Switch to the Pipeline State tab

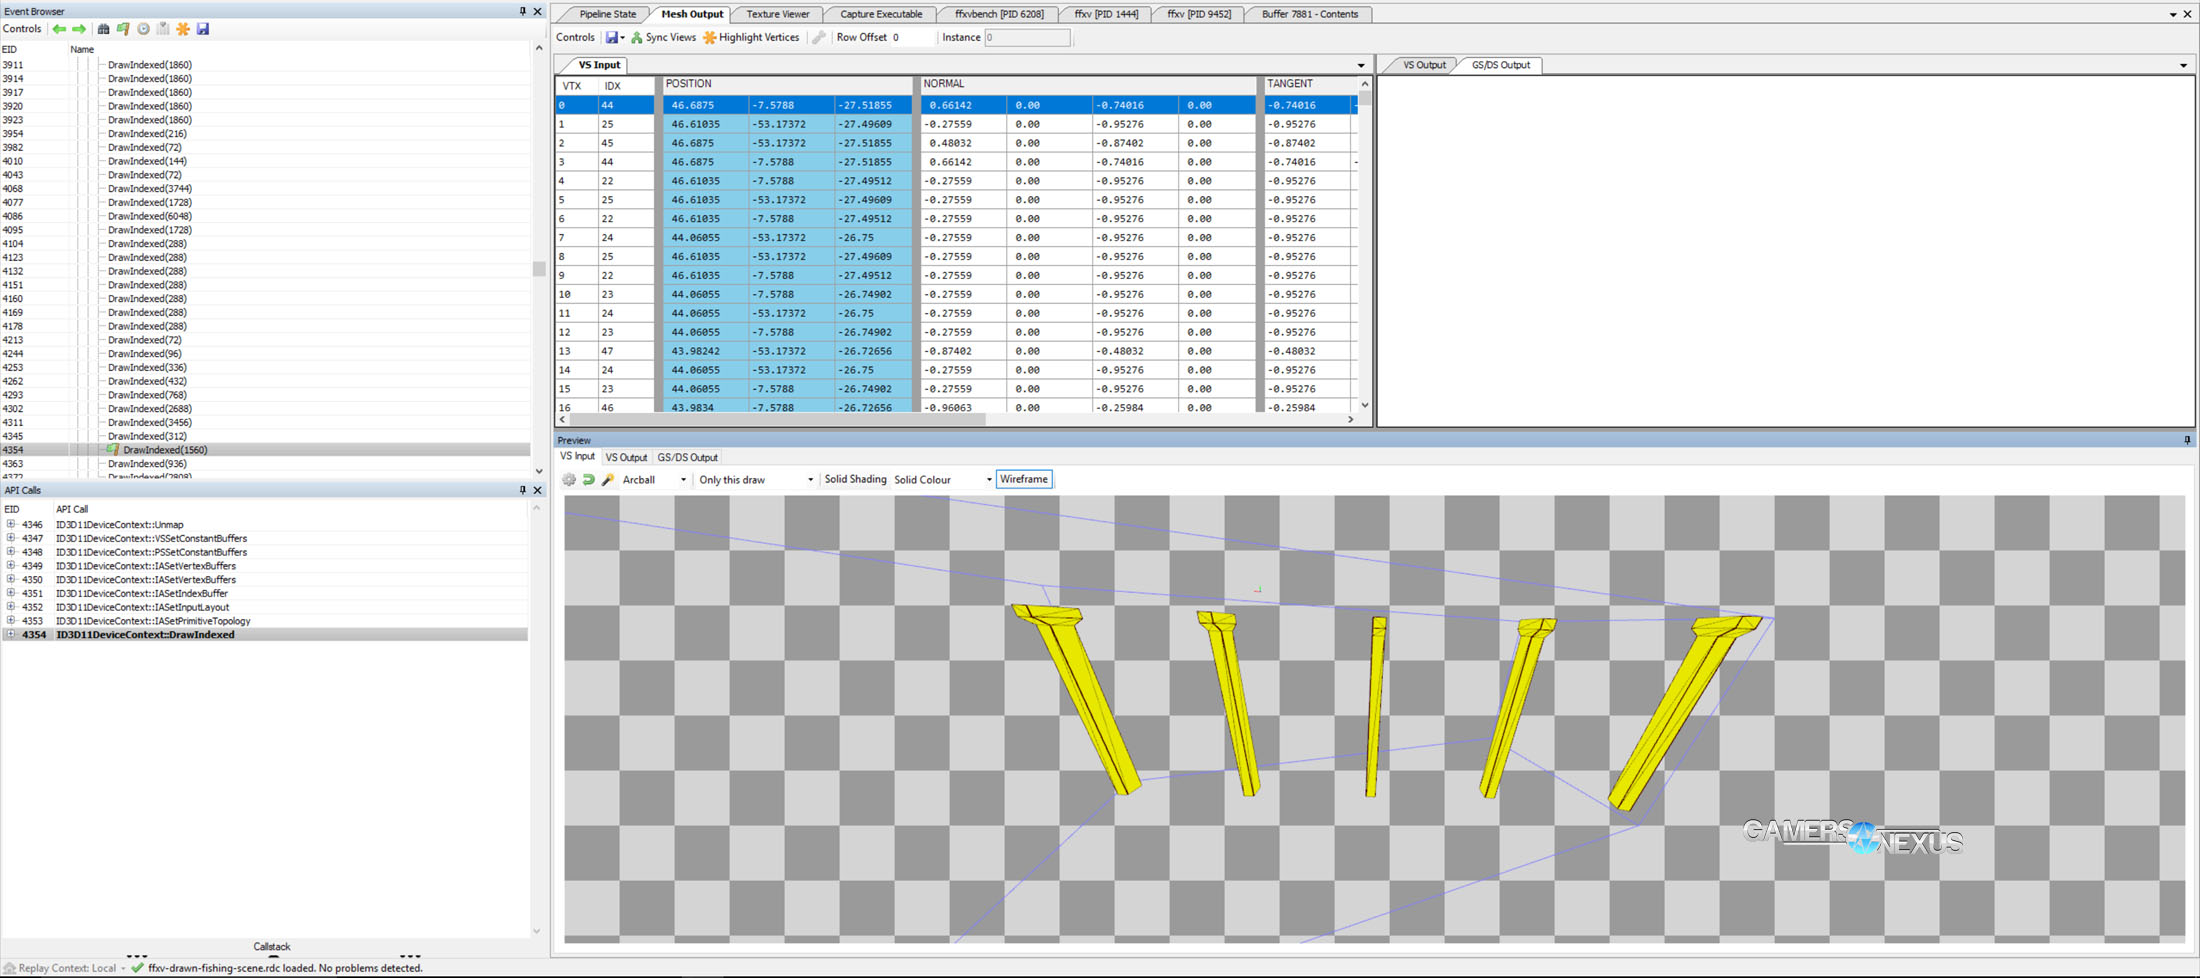coord(607,14)
